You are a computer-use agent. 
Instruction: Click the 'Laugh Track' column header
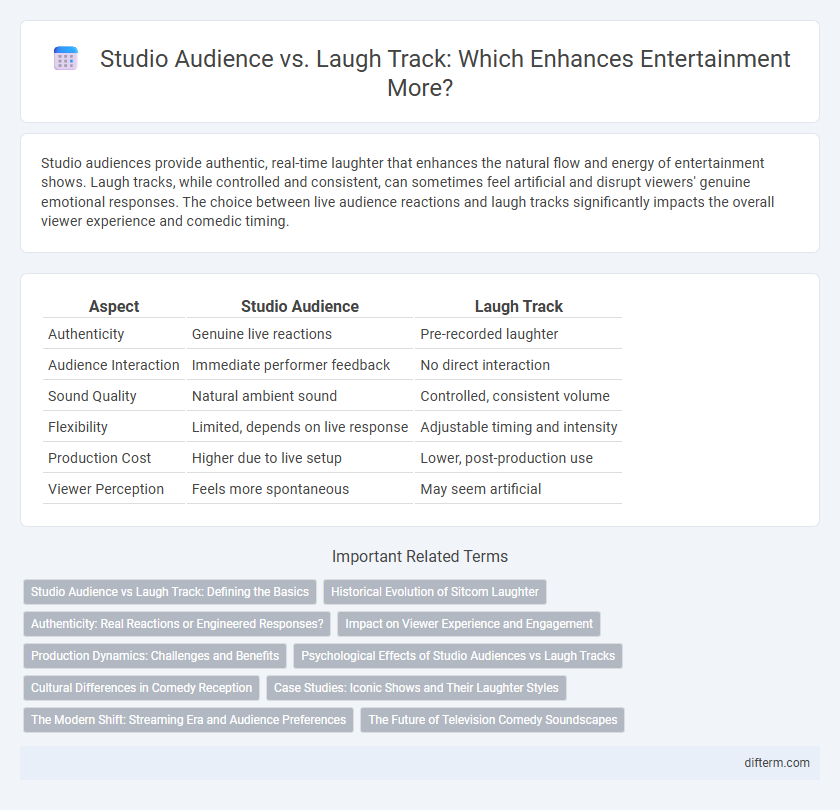(518, 306)
